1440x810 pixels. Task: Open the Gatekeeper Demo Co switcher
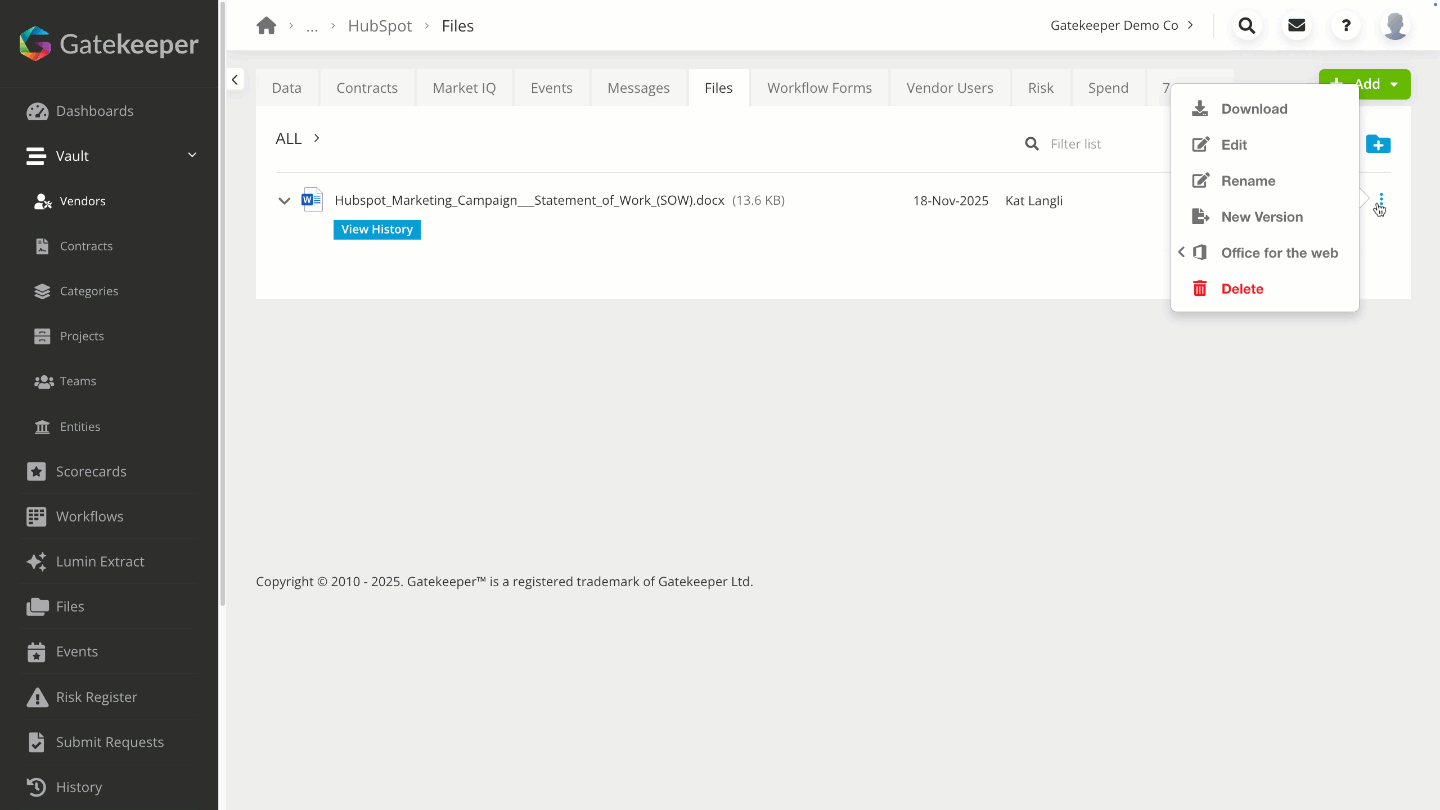(x=1122, y=26)
